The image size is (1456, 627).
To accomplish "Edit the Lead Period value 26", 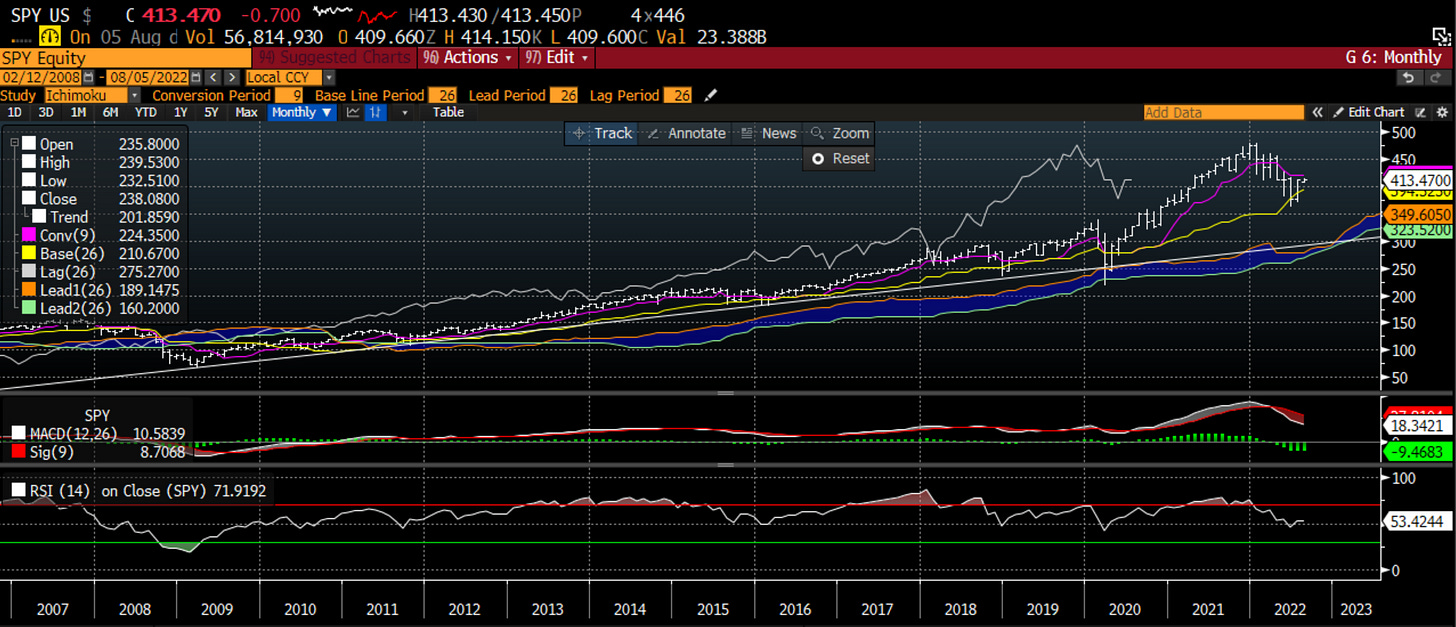I will click(563, 95).
